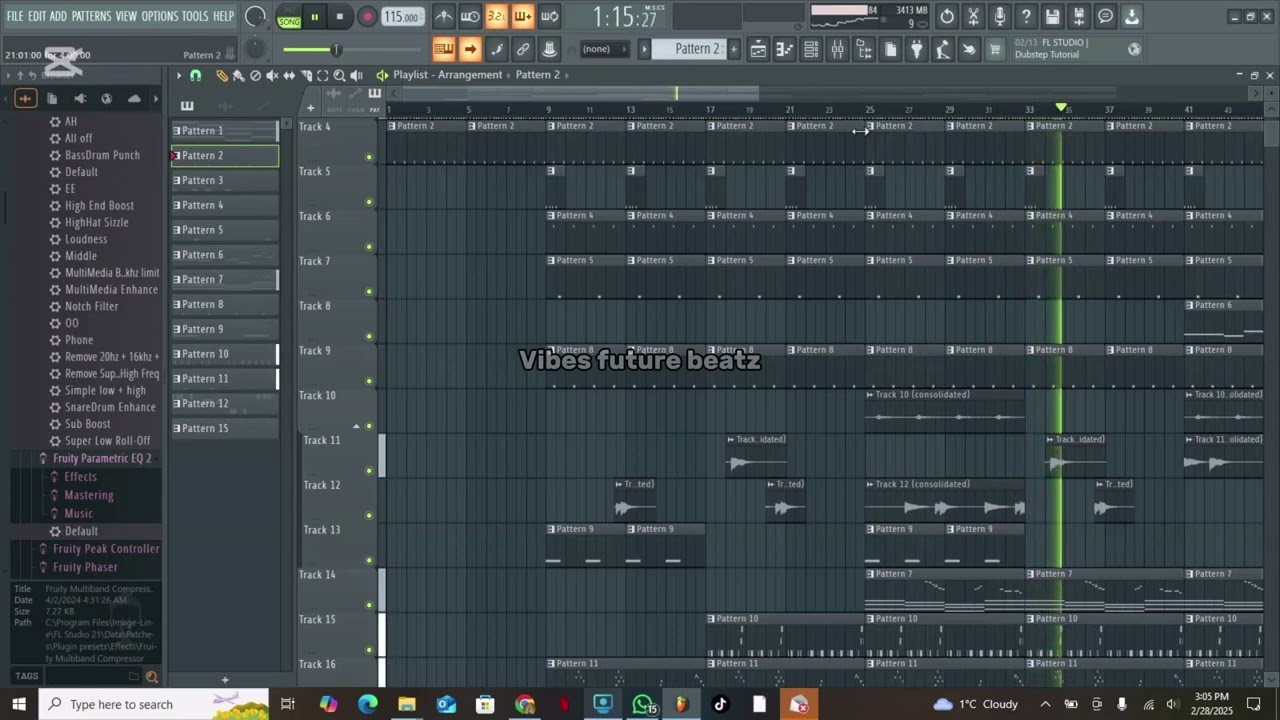Viewport: 1280px width, 720px height.
Task: Click the 115.000 tempo field
Action: point(401,17)
